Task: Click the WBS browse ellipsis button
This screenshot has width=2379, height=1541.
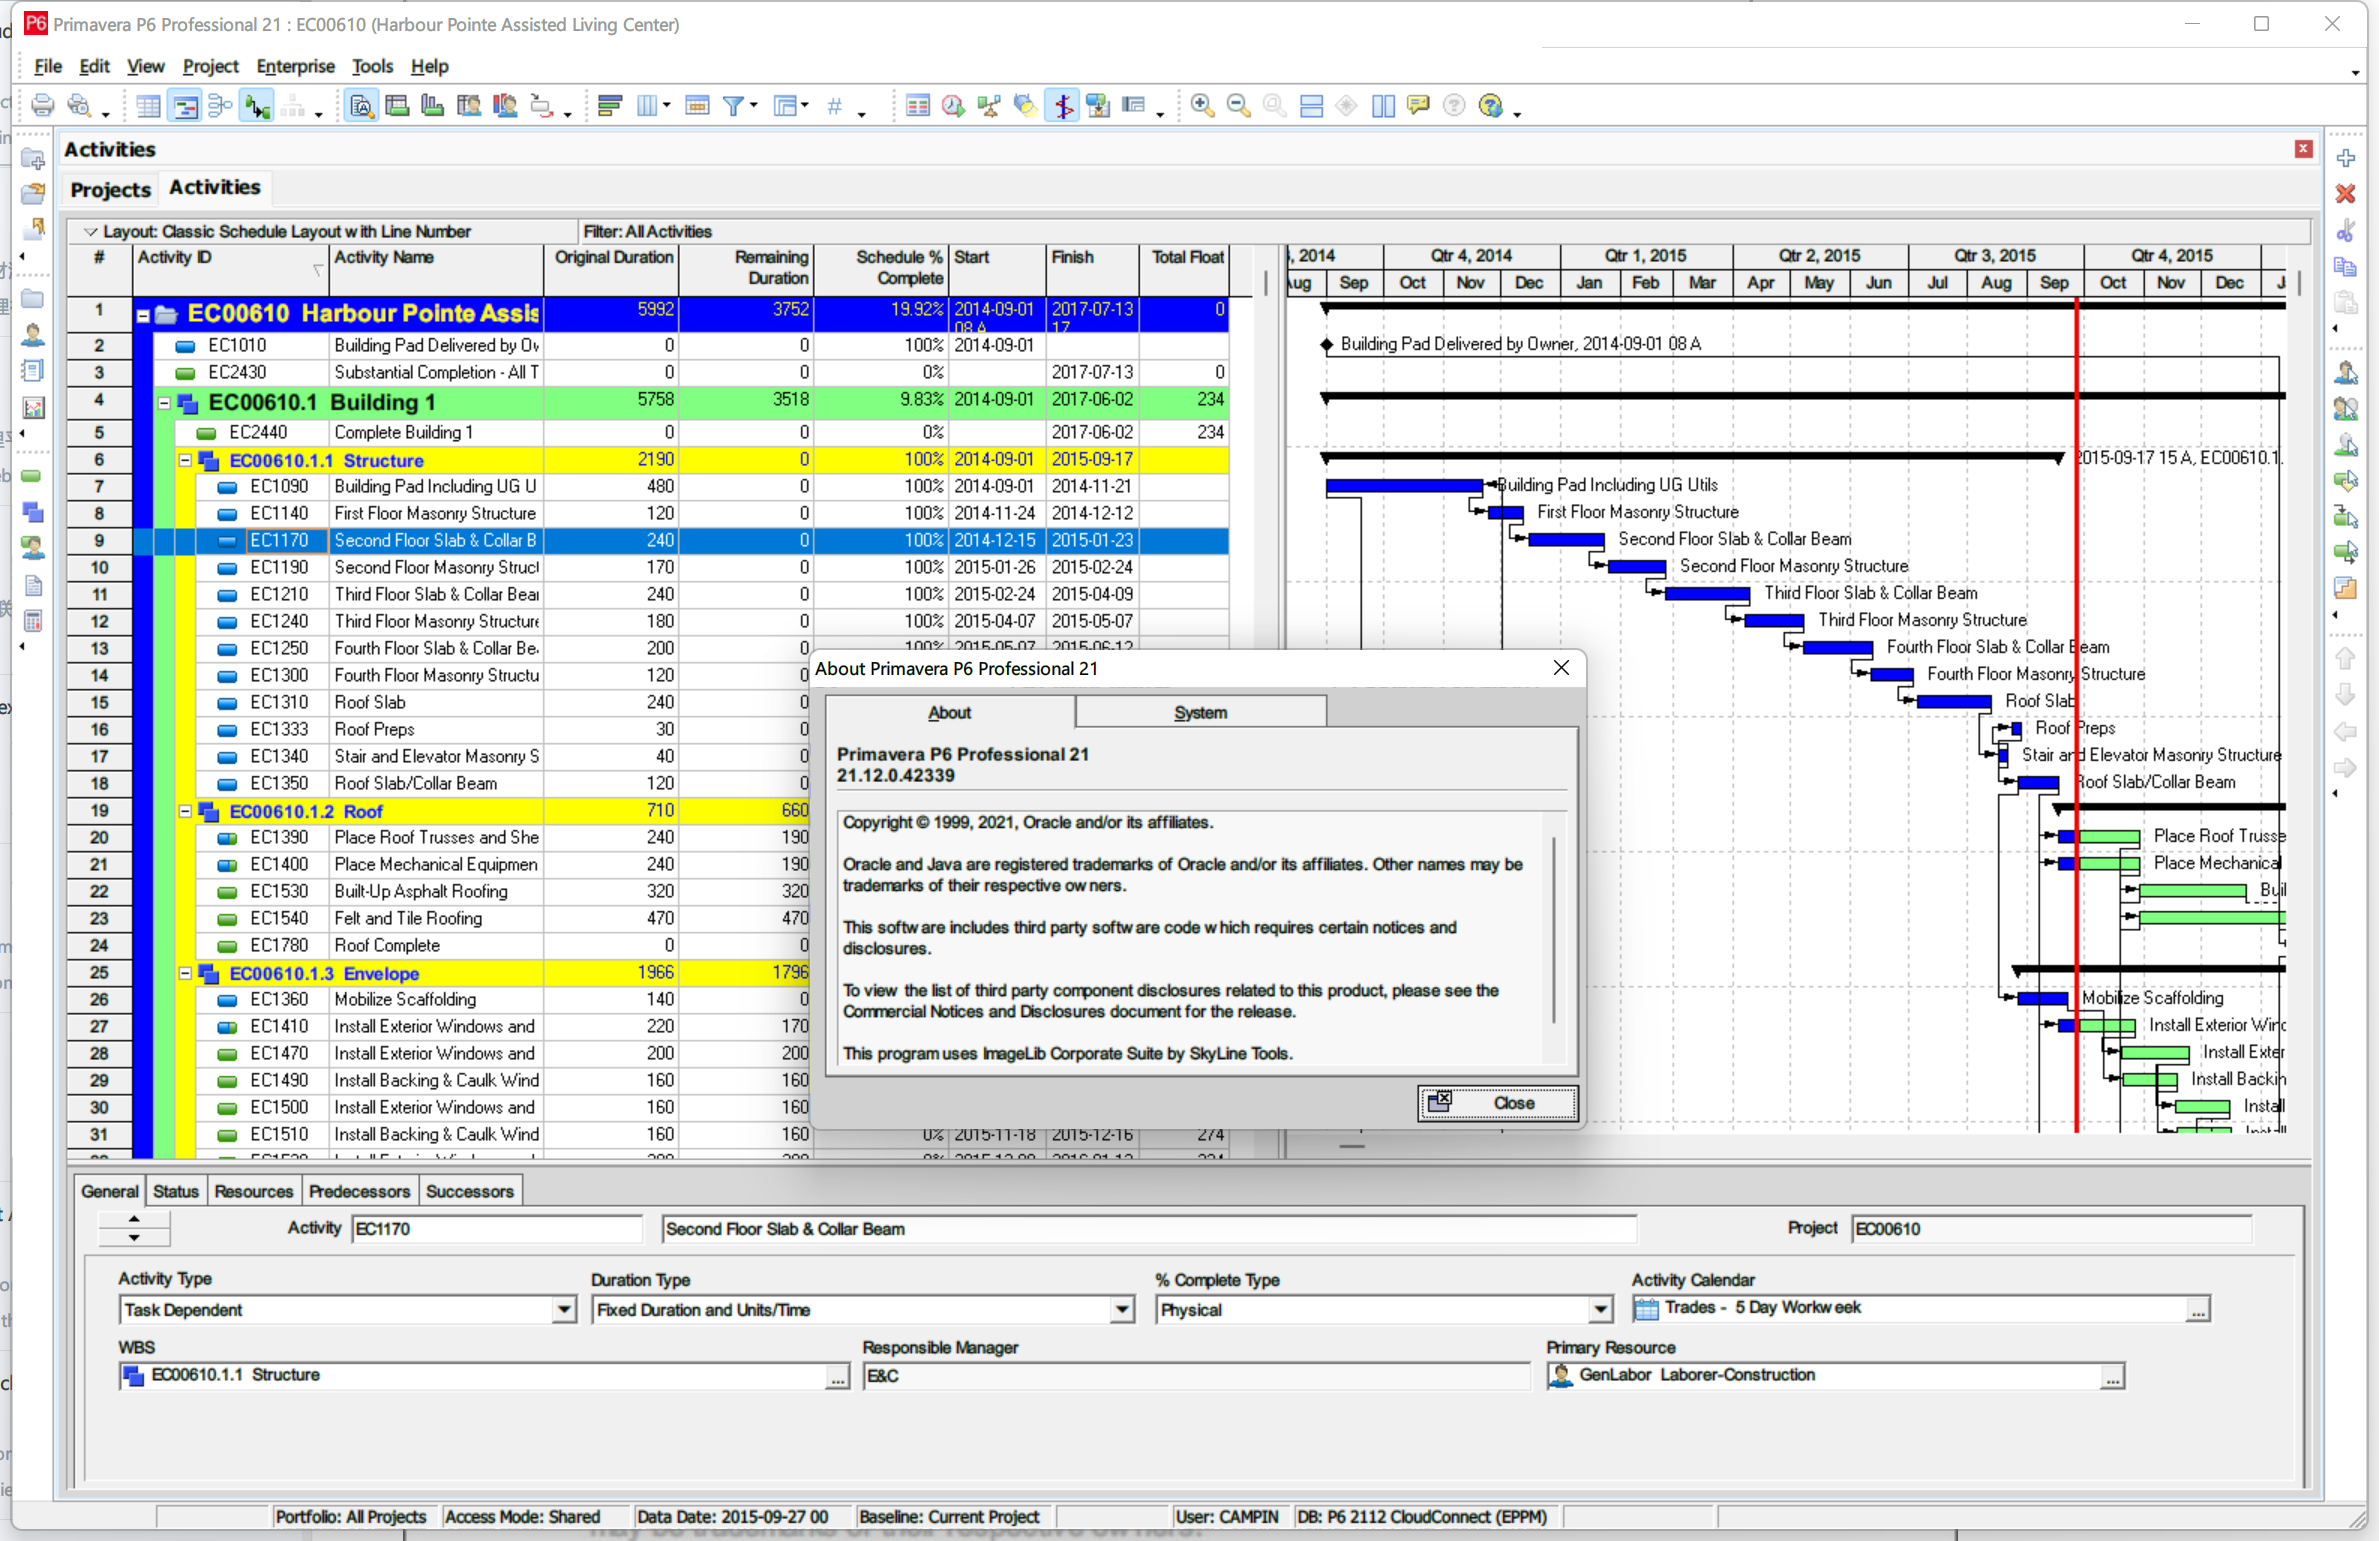Action: click(836, 1377)
